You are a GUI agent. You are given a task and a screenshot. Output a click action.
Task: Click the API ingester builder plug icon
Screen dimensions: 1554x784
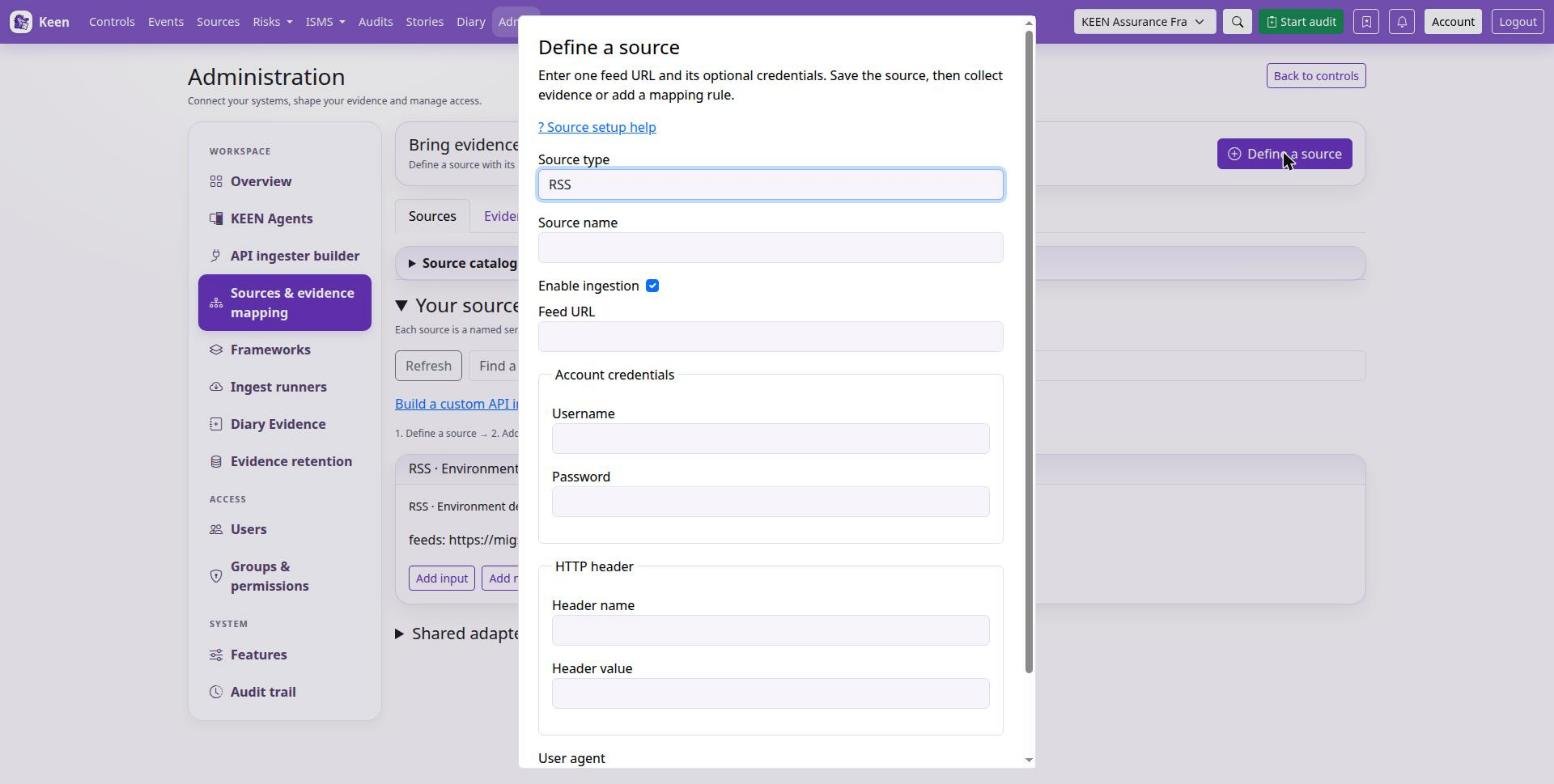coord(216,256)
